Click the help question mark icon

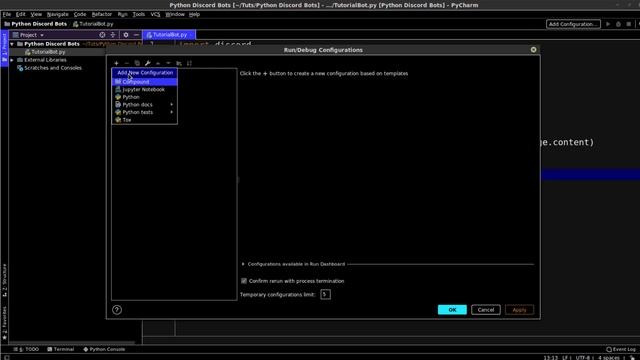pos(117,310)
